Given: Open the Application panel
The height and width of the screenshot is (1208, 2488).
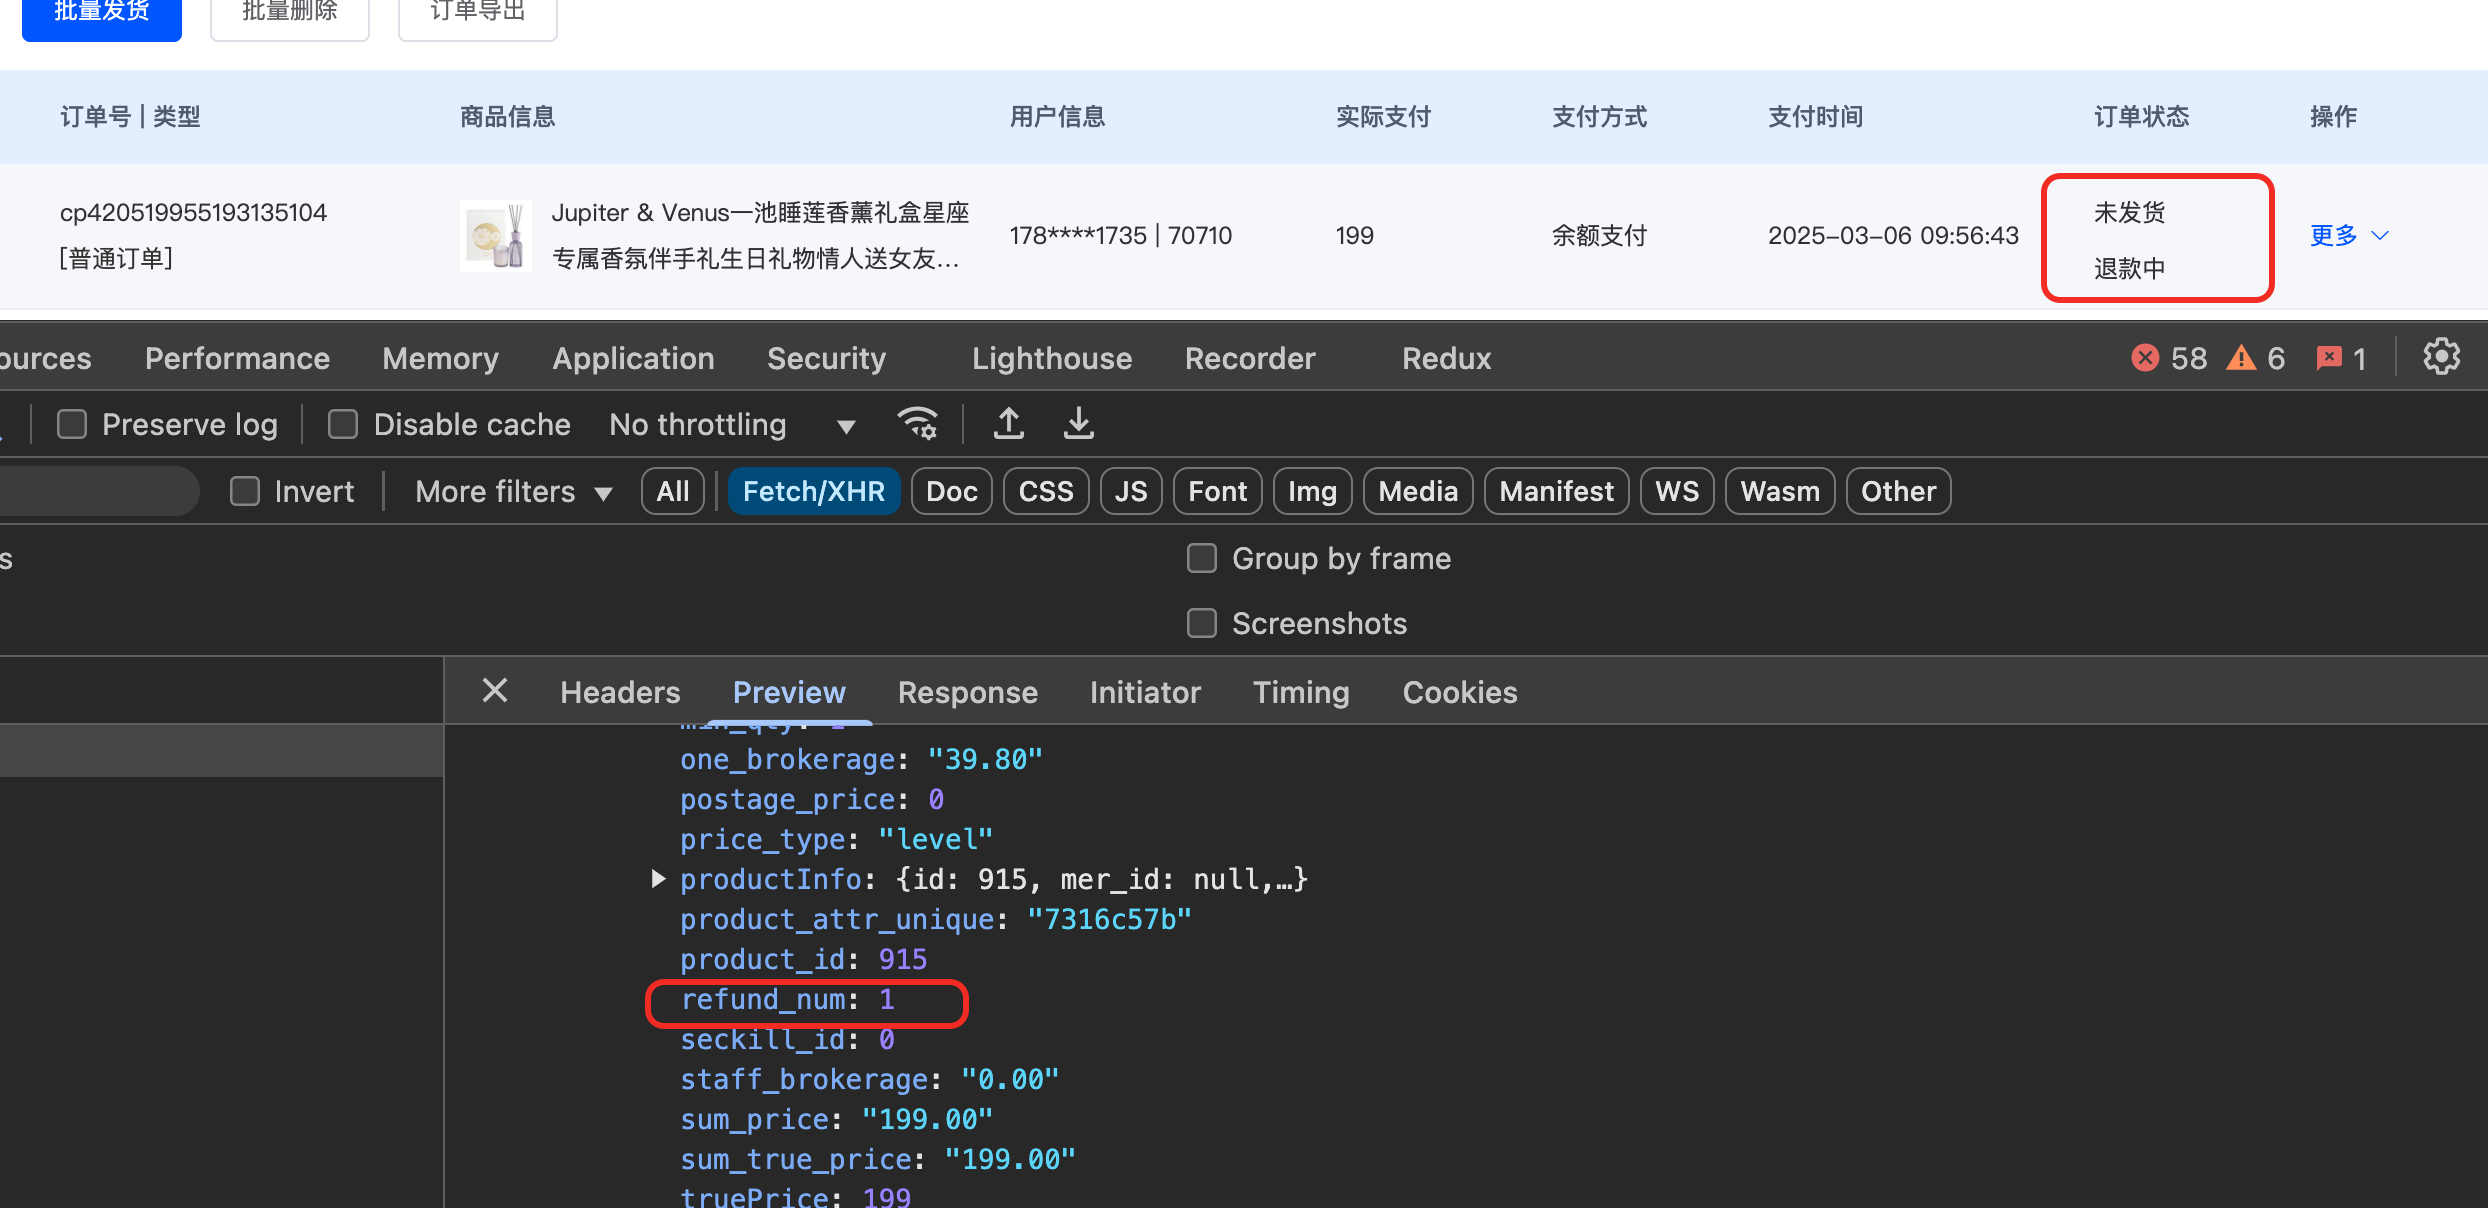Looking at the screenshot, I should pyautogui.click(x=633, y=358).
